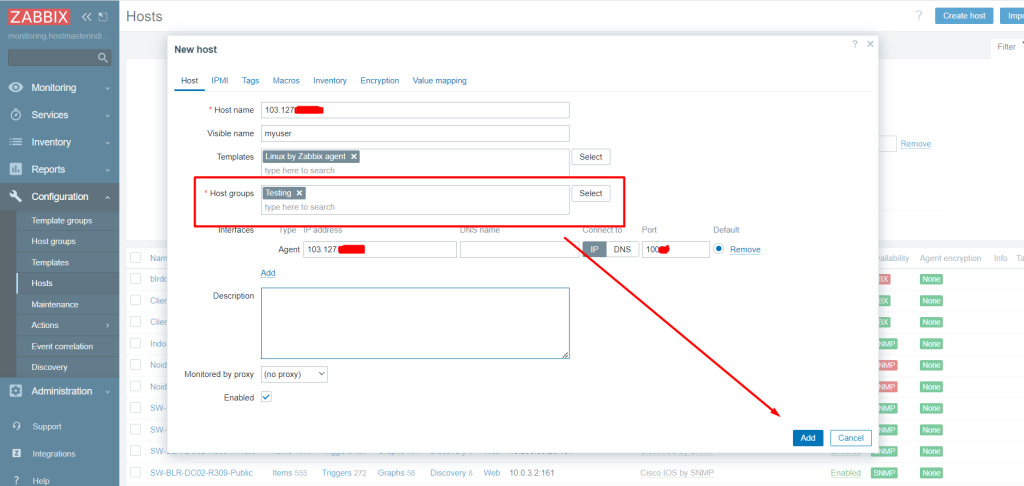Image resolution: width=1024 pixels, height=486 pixels.
Task: Collapse the Configuration menu chevron
Action: pyautogui.click(x=107, y=197)
